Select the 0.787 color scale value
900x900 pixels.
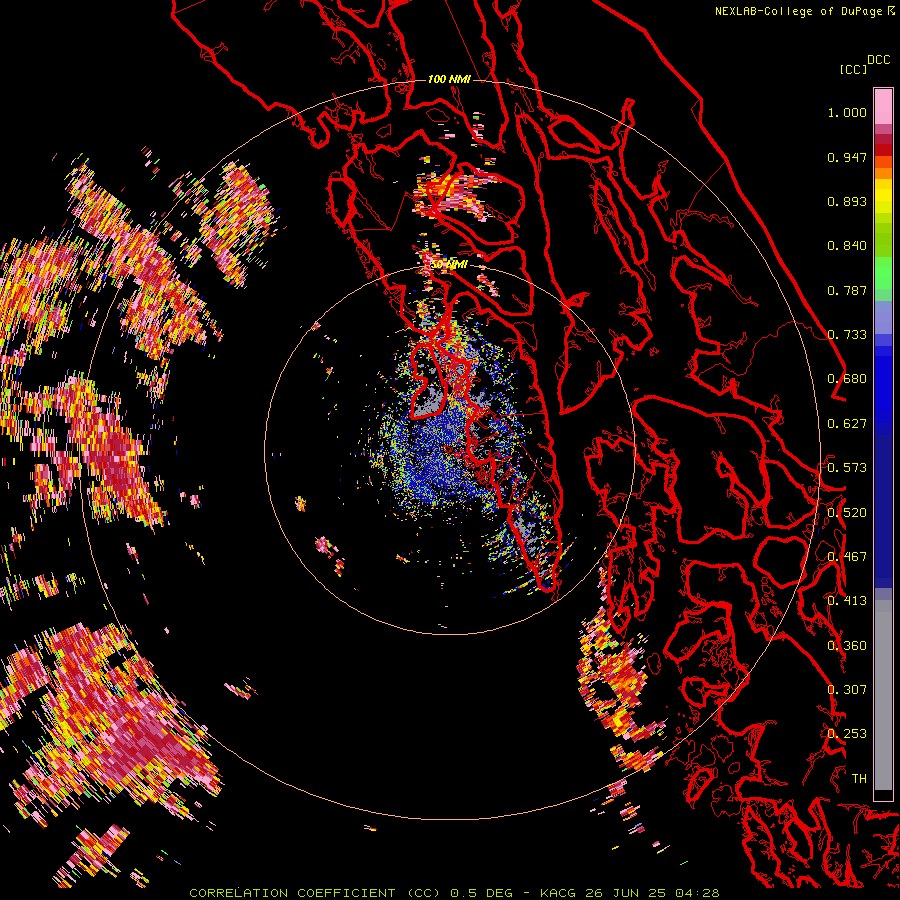coord(847,290)
